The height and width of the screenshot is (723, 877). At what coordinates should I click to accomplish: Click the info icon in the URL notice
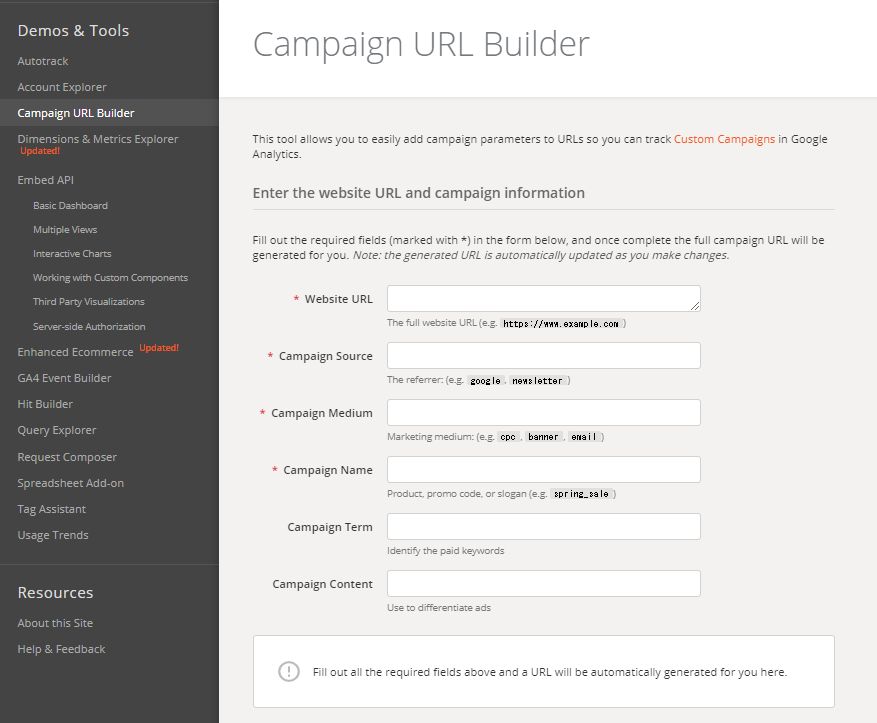pyautogui.click(x=289, y=672)
